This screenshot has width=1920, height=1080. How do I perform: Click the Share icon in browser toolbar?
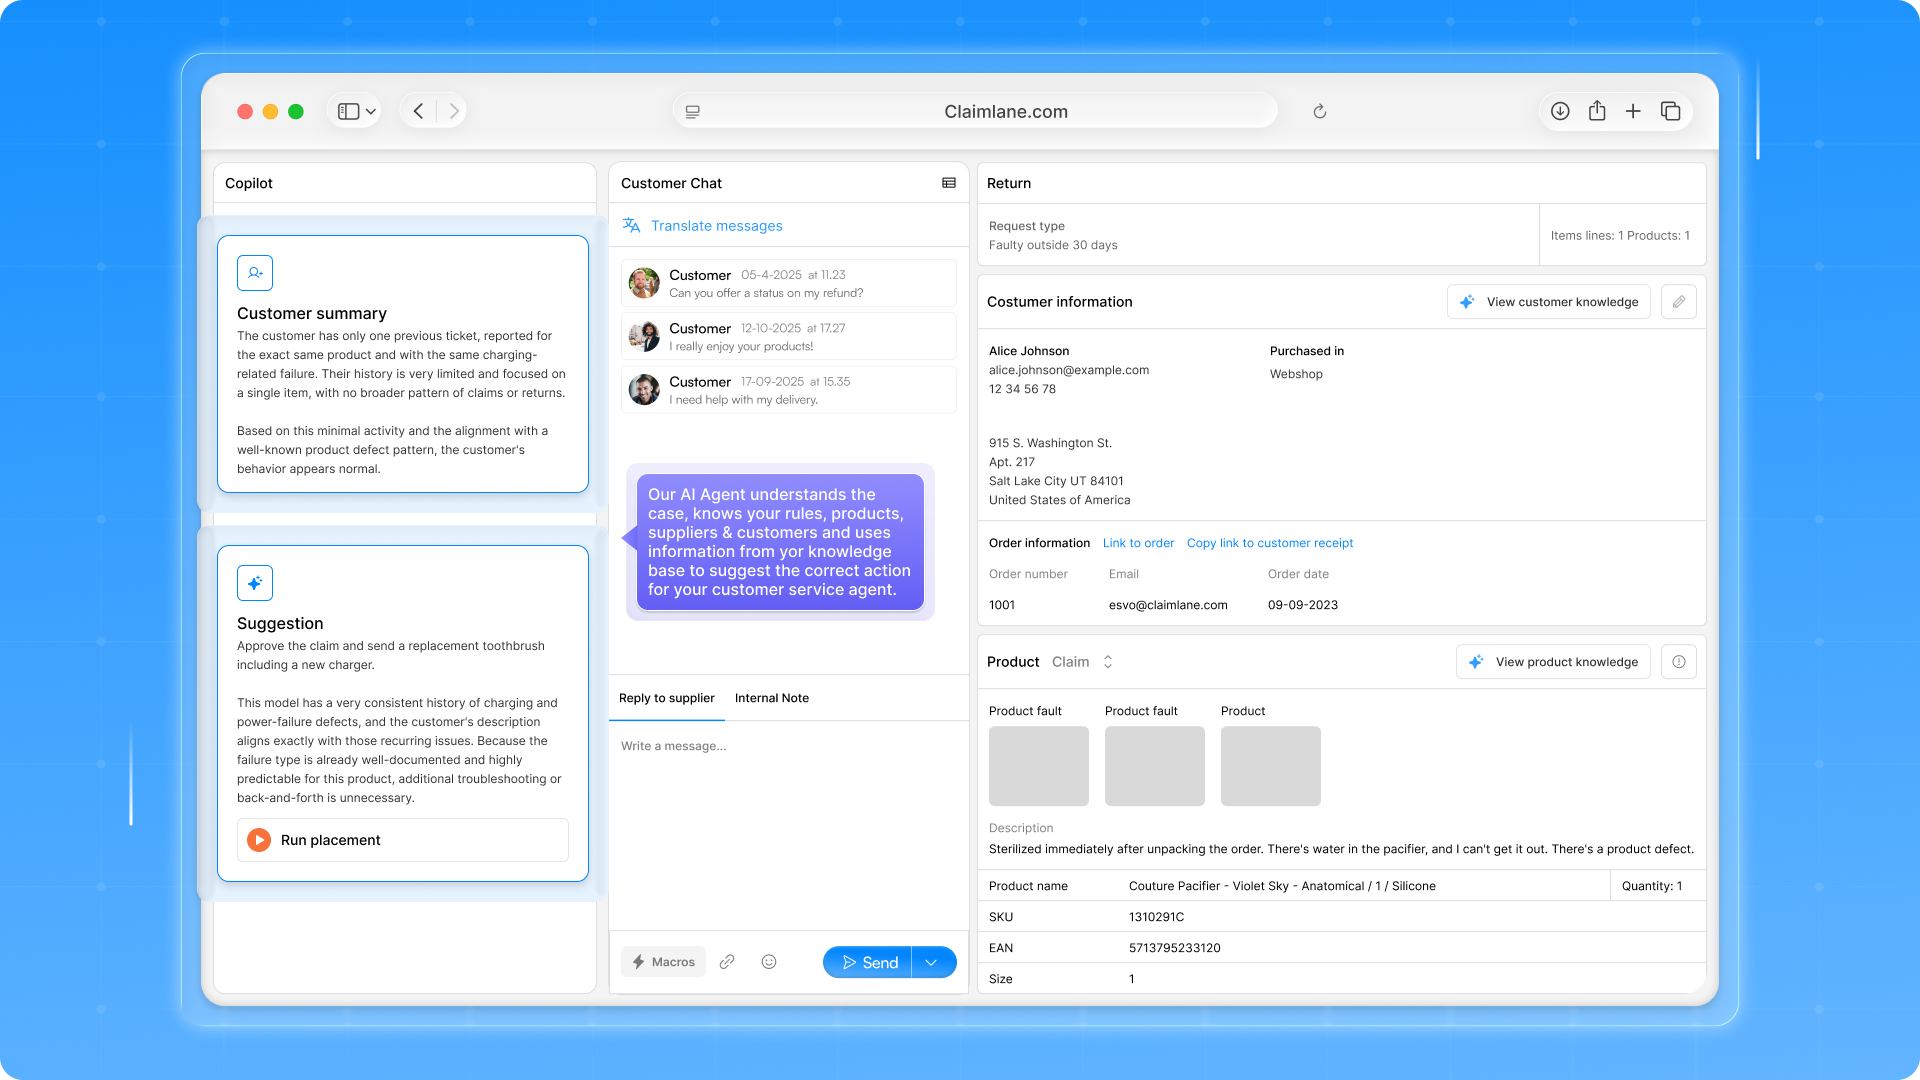click(x=1597, y=111)
